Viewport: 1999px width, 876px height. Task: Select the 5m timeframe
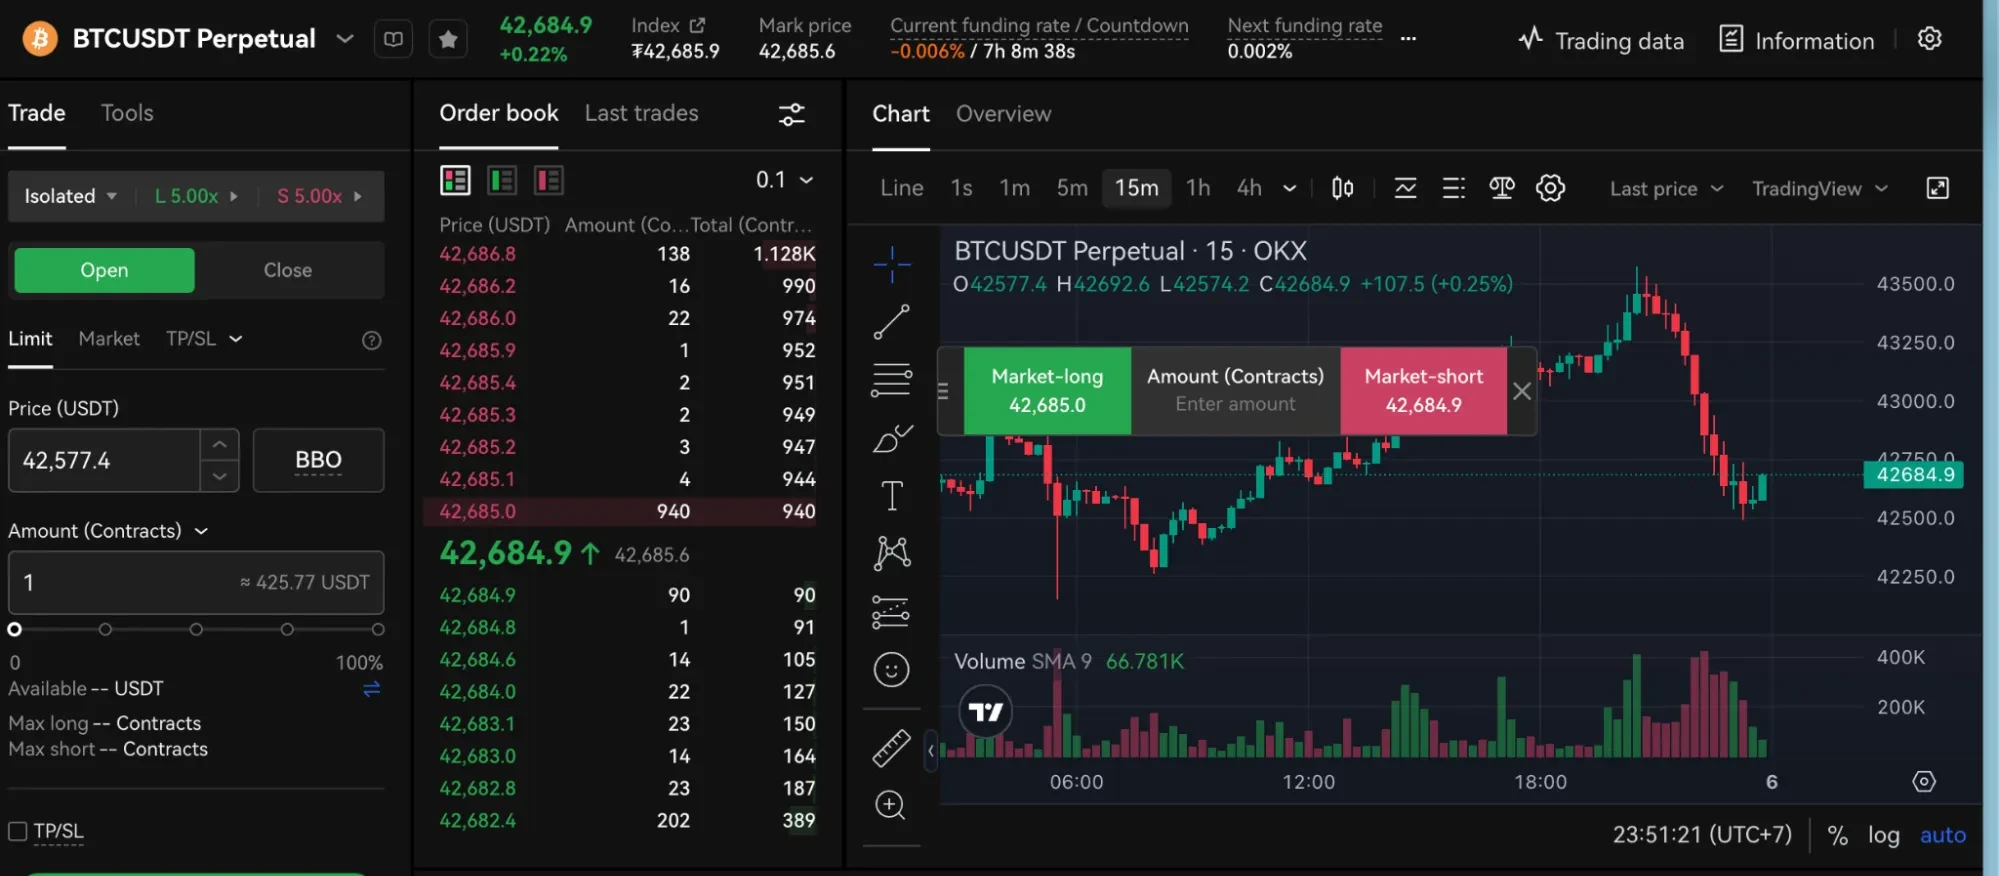[1072, 188]
